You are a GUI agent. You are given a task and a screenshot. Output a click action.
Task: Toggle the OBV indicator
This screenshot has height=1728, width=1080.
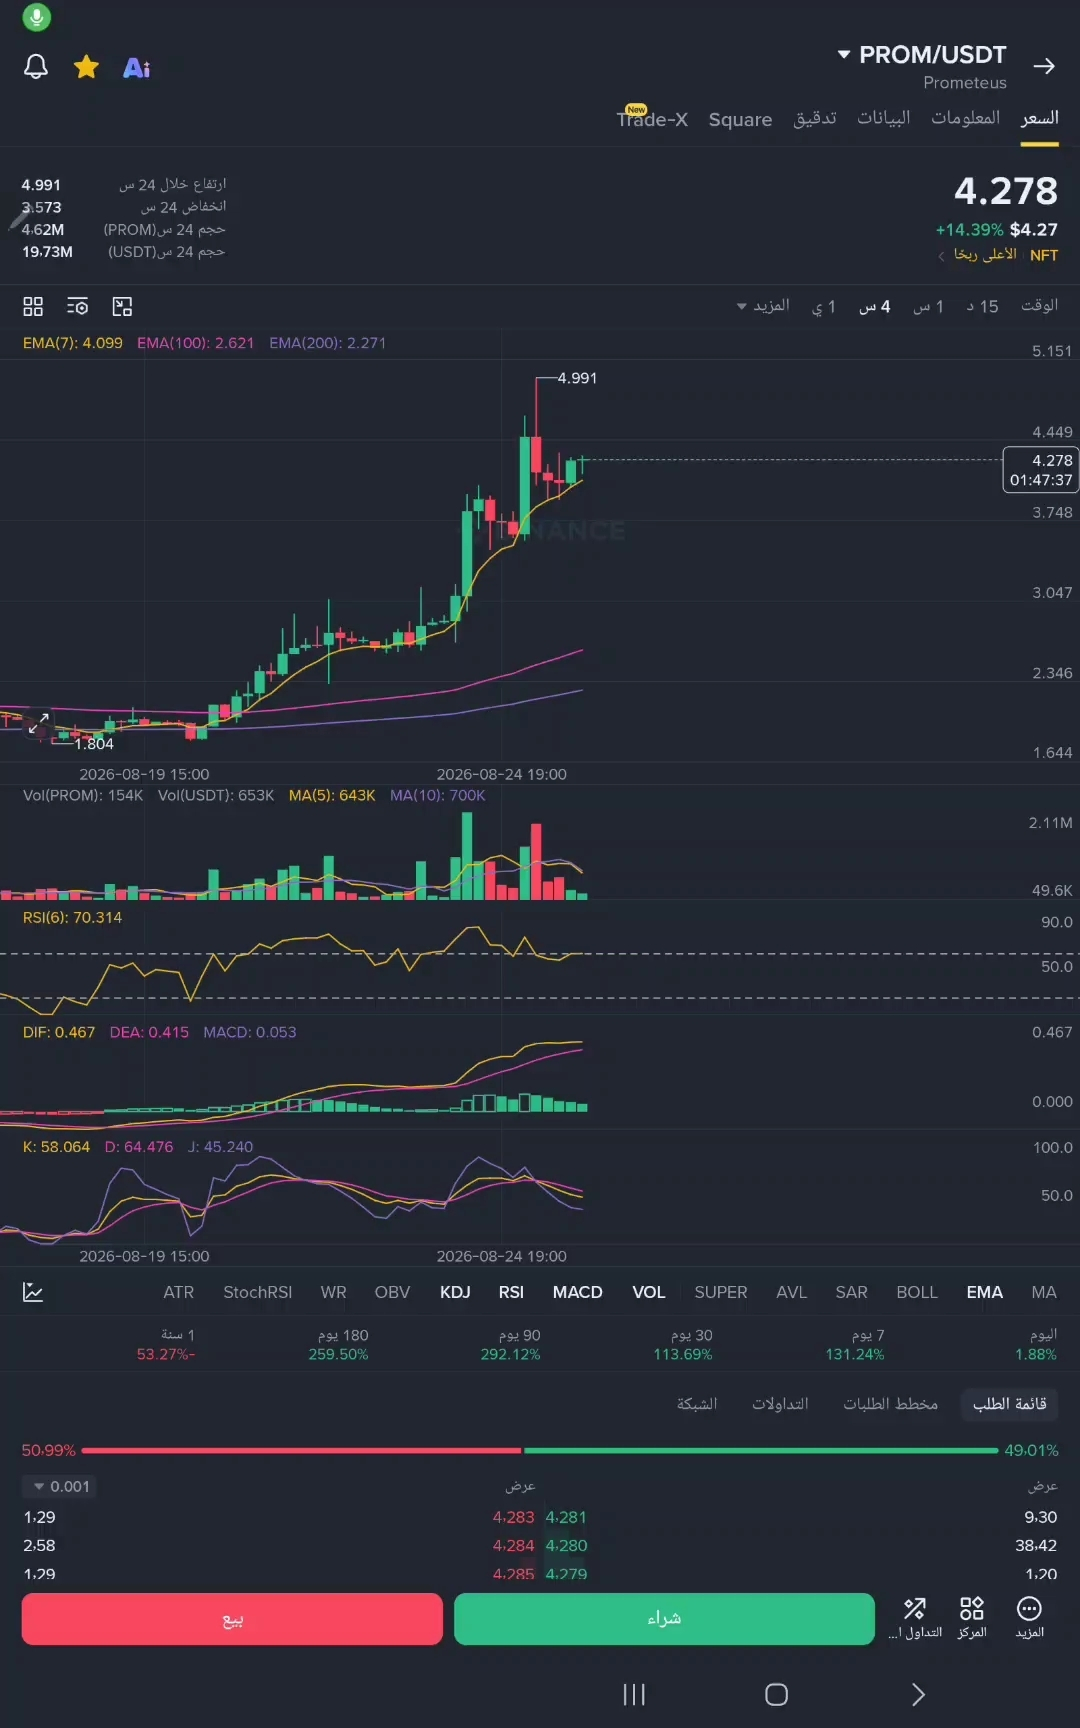(x=392, y=1292)
